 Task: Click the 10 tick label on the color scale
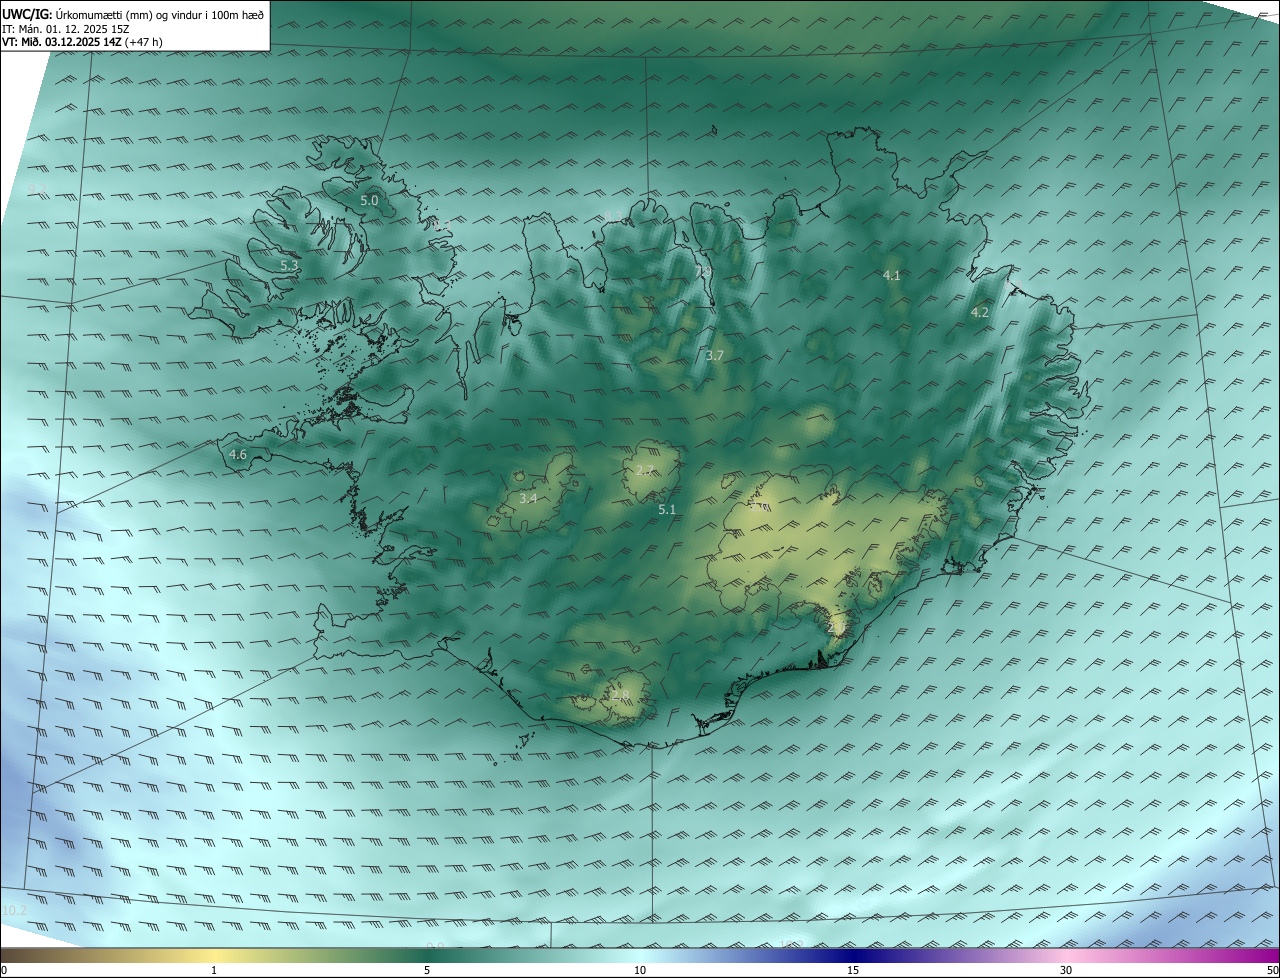click(640, 971)
